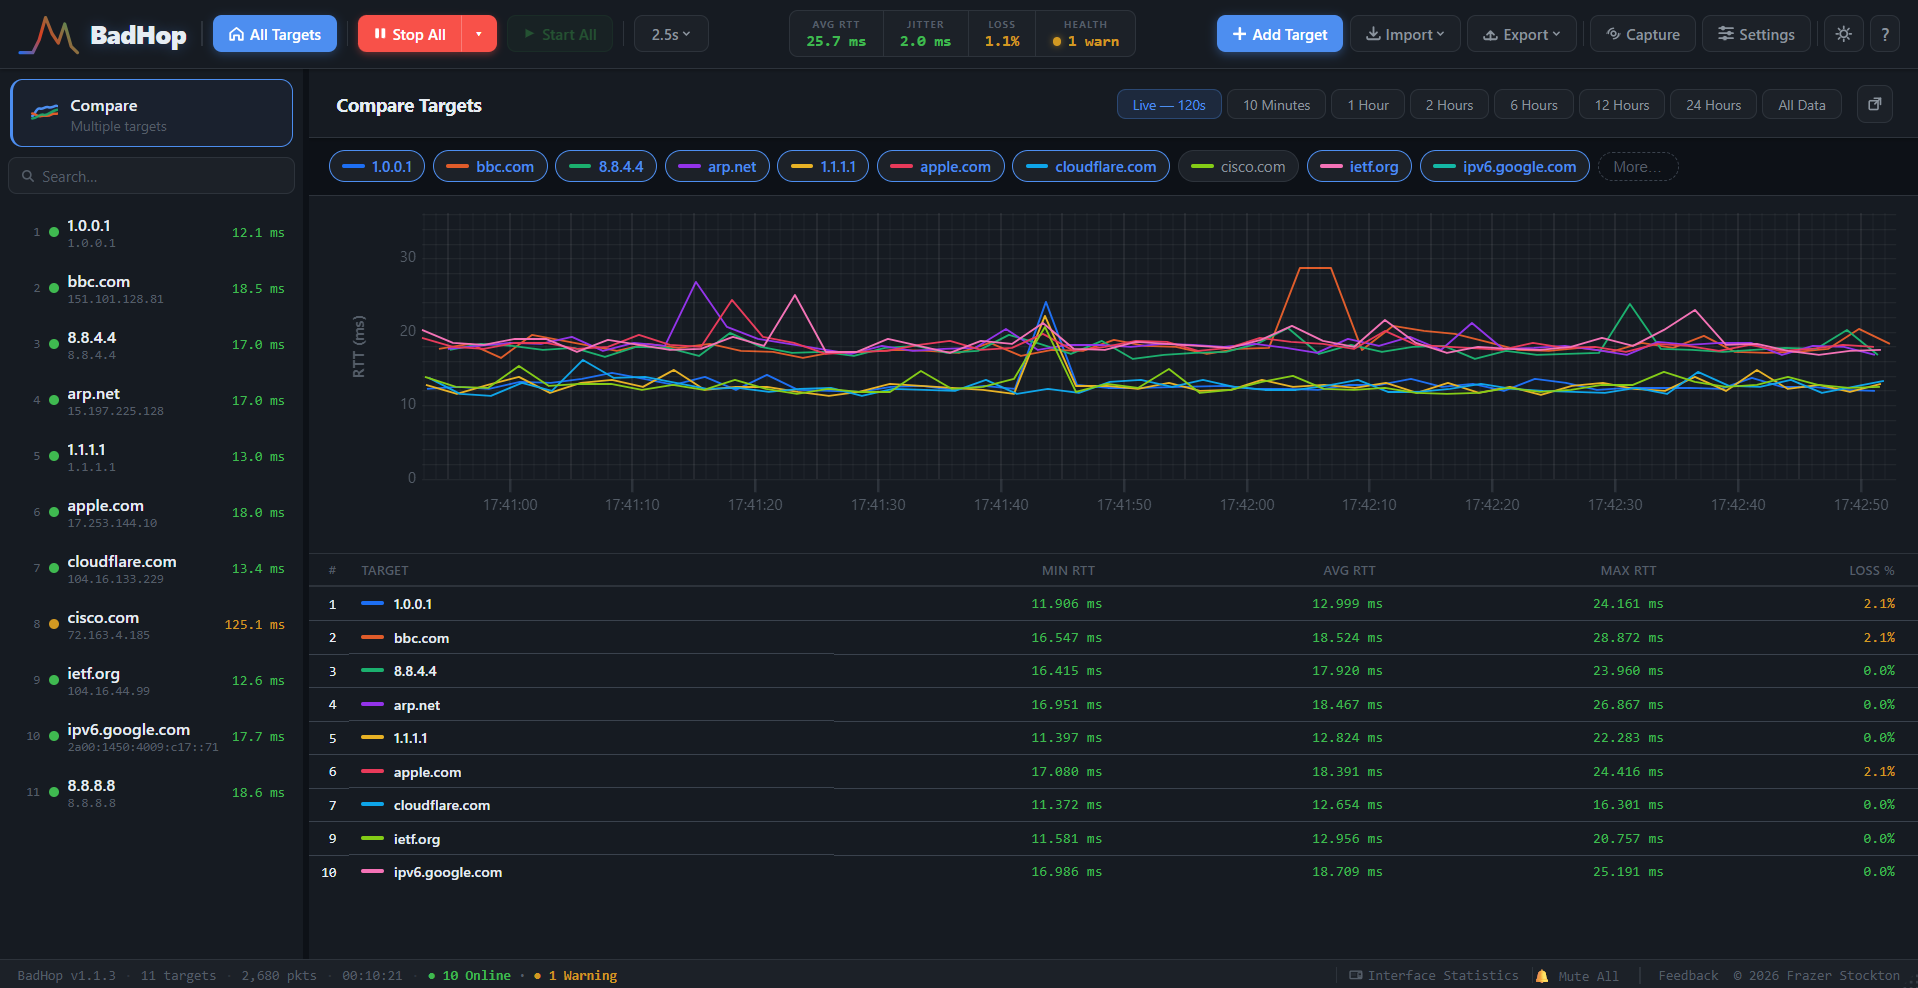Click the apple.com green status dot in sidebar

(x=54, y=512)
